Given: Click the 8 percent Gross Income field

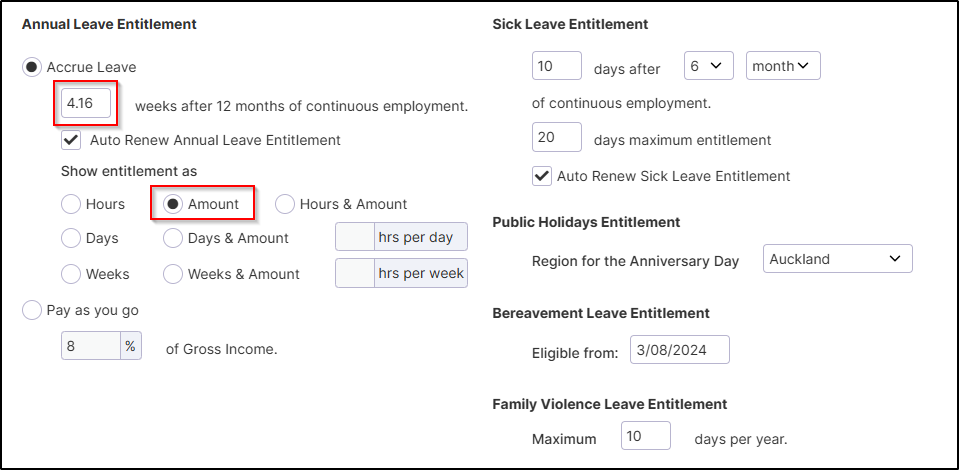Looking at the screenshot, I should pyautogui.click(x=91, y=346).
